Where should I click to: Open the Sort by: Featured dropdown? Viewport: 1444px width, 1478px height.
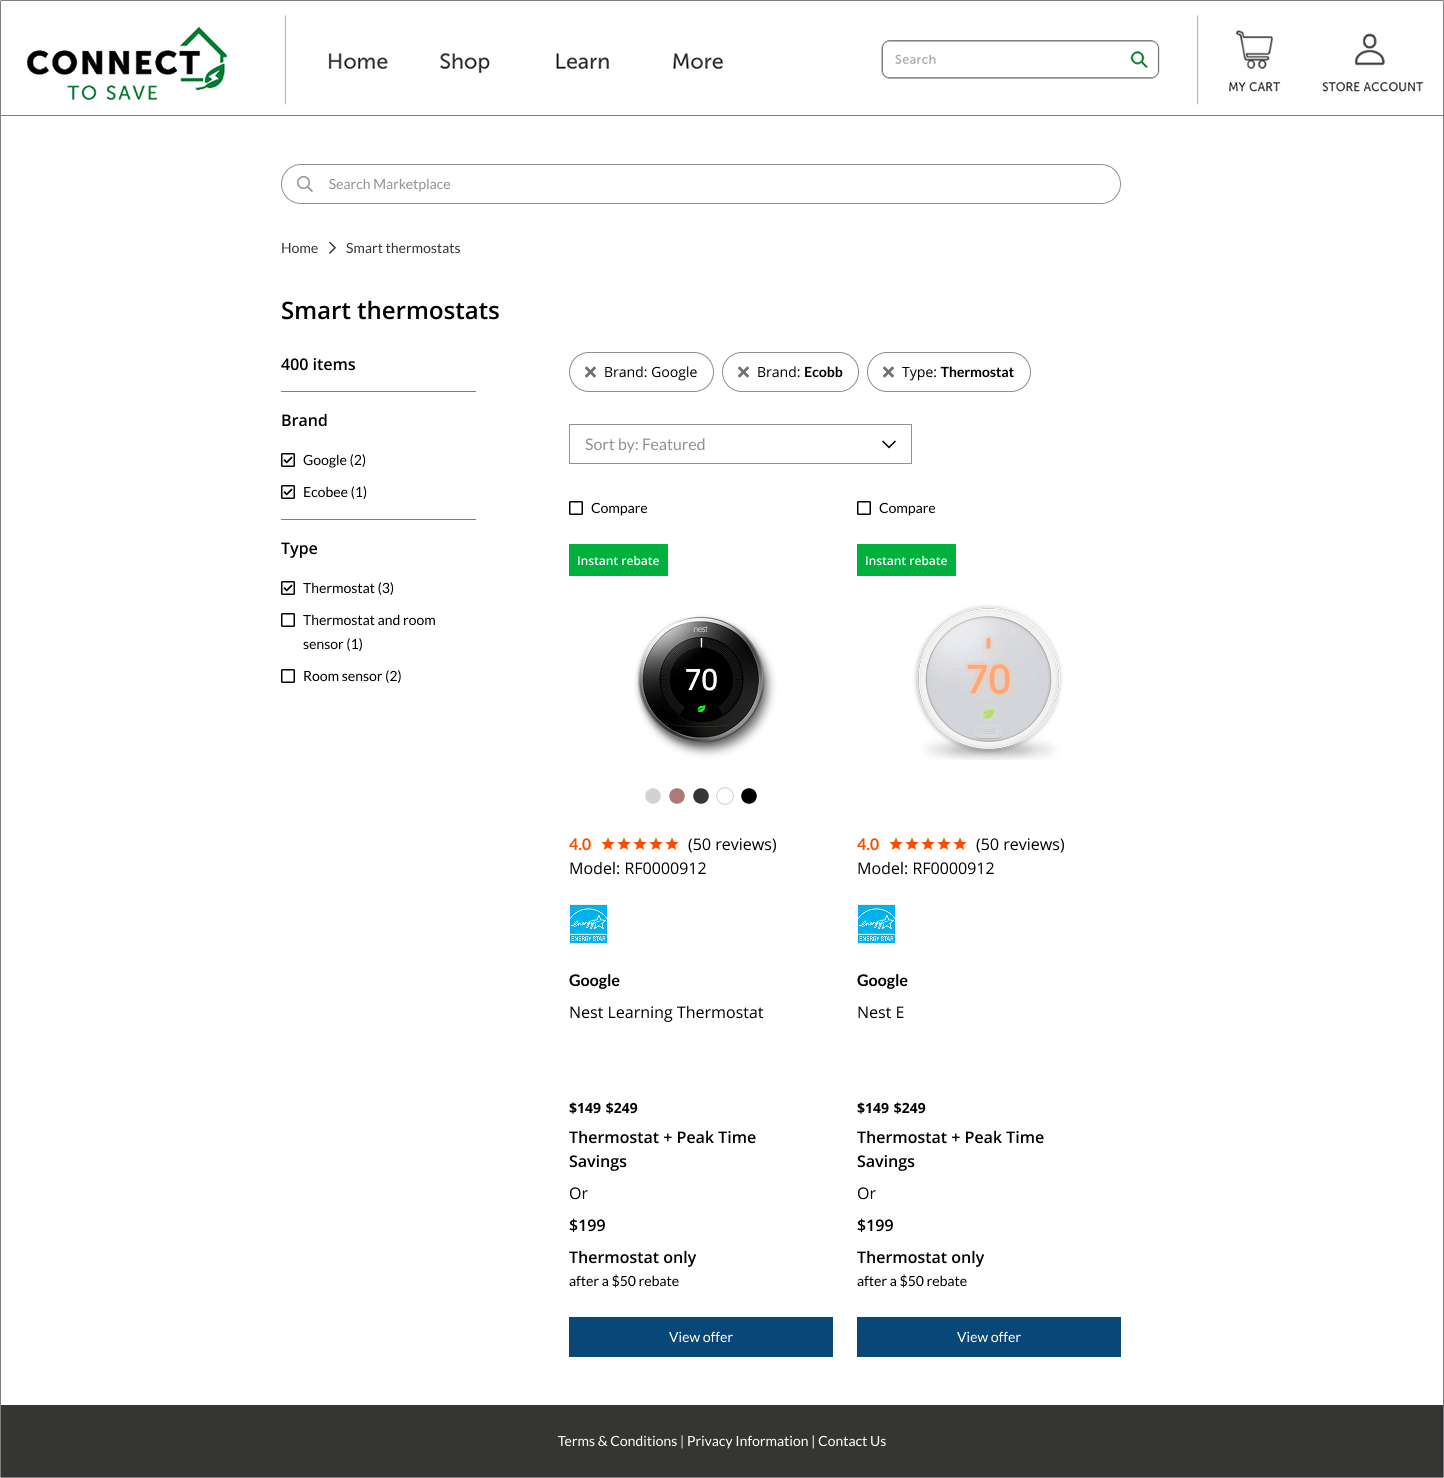740,444
